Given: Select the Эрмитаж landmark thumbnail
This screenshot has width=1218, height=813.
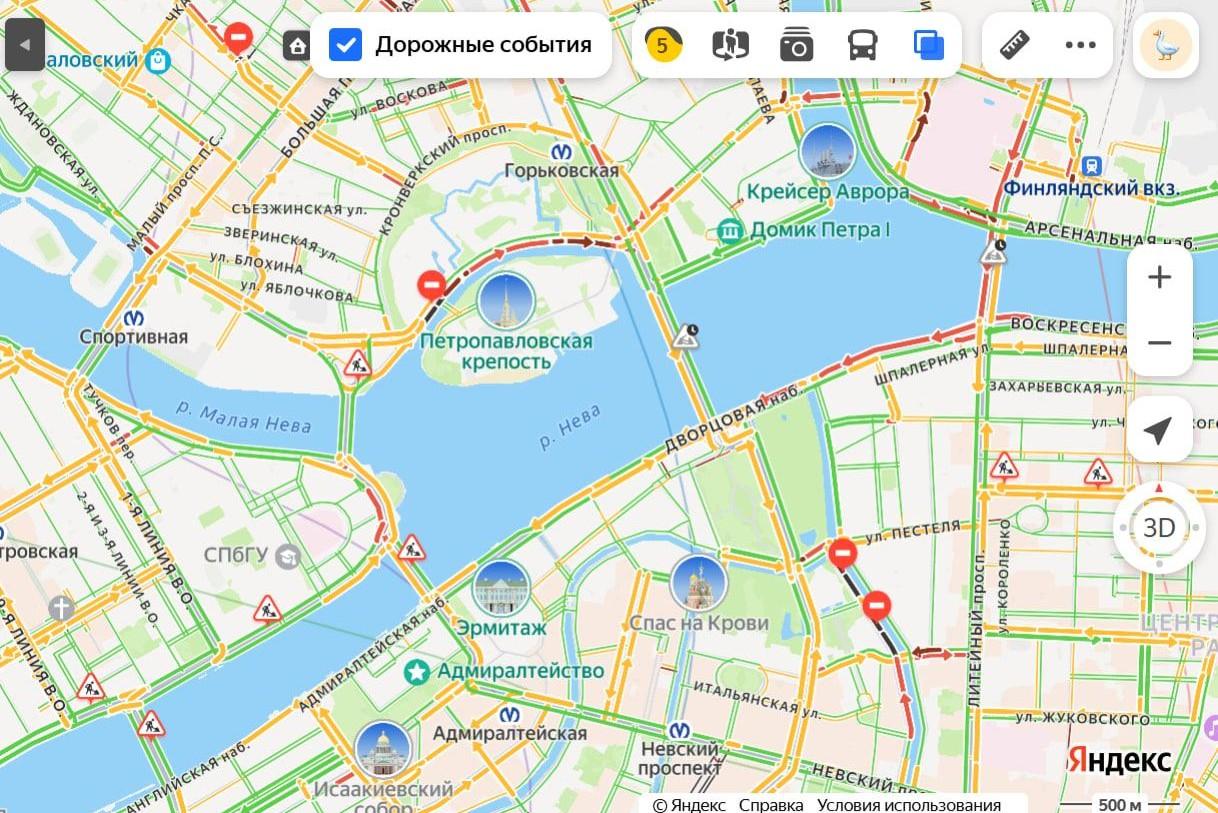Looking at the screenshot, I should point(501,588).
